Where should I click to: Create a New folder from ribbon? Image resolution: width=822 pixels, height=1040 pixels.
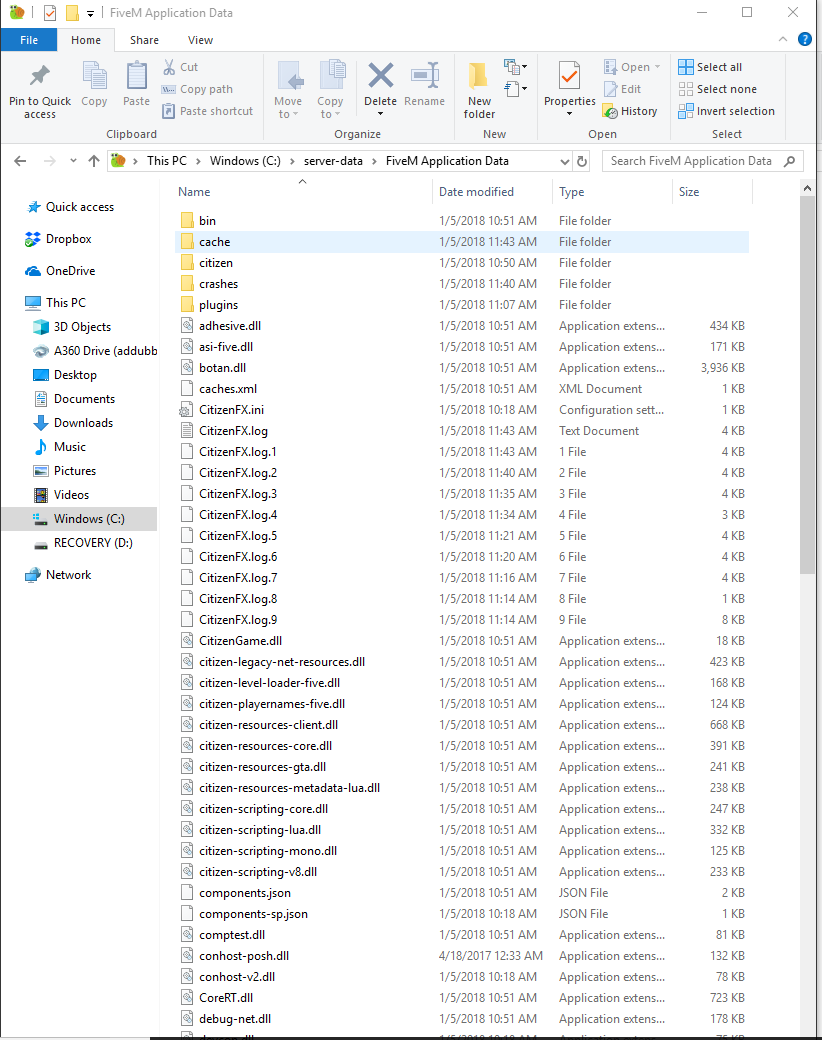pyautogui.click(x=479, y=91)
